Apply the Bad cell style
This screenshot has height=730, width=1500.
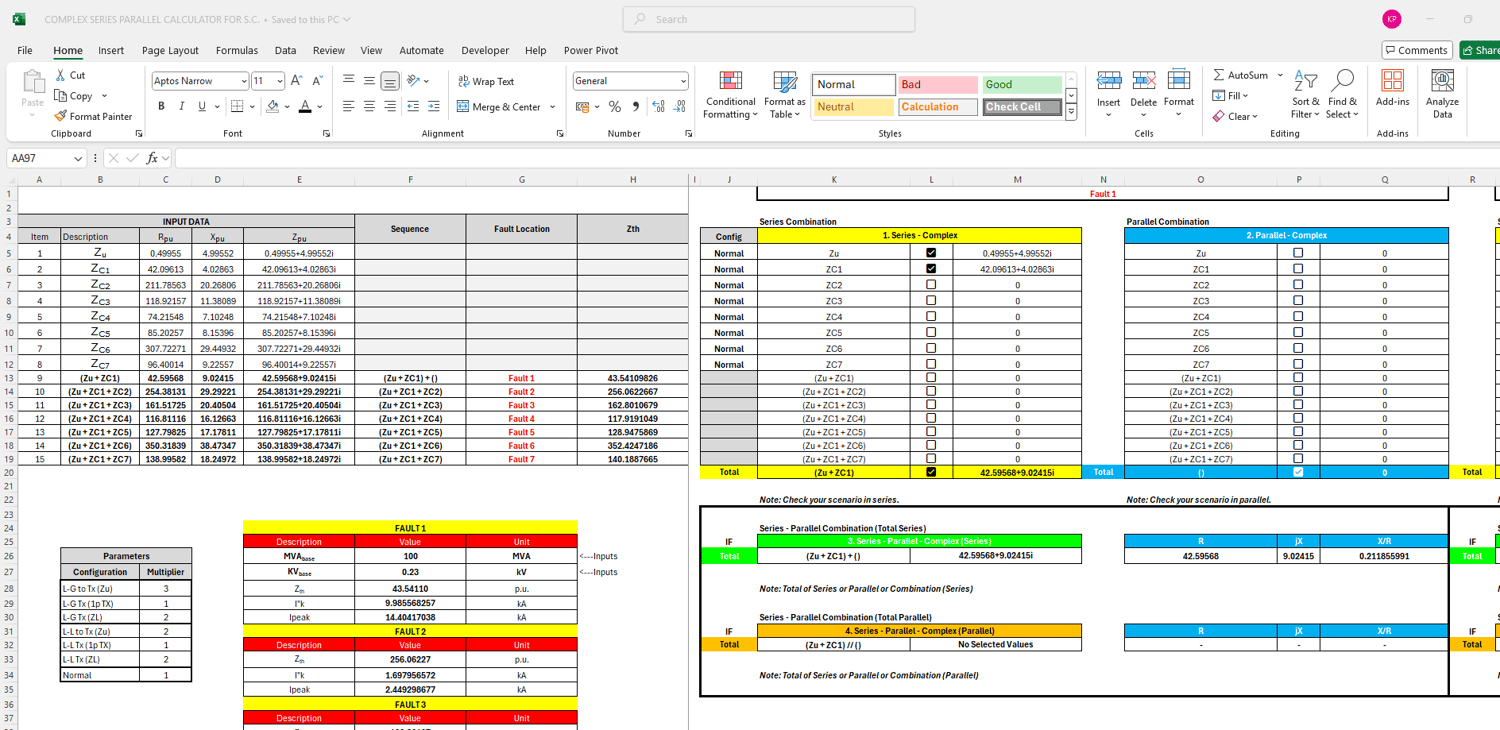(x=937, y=85)
